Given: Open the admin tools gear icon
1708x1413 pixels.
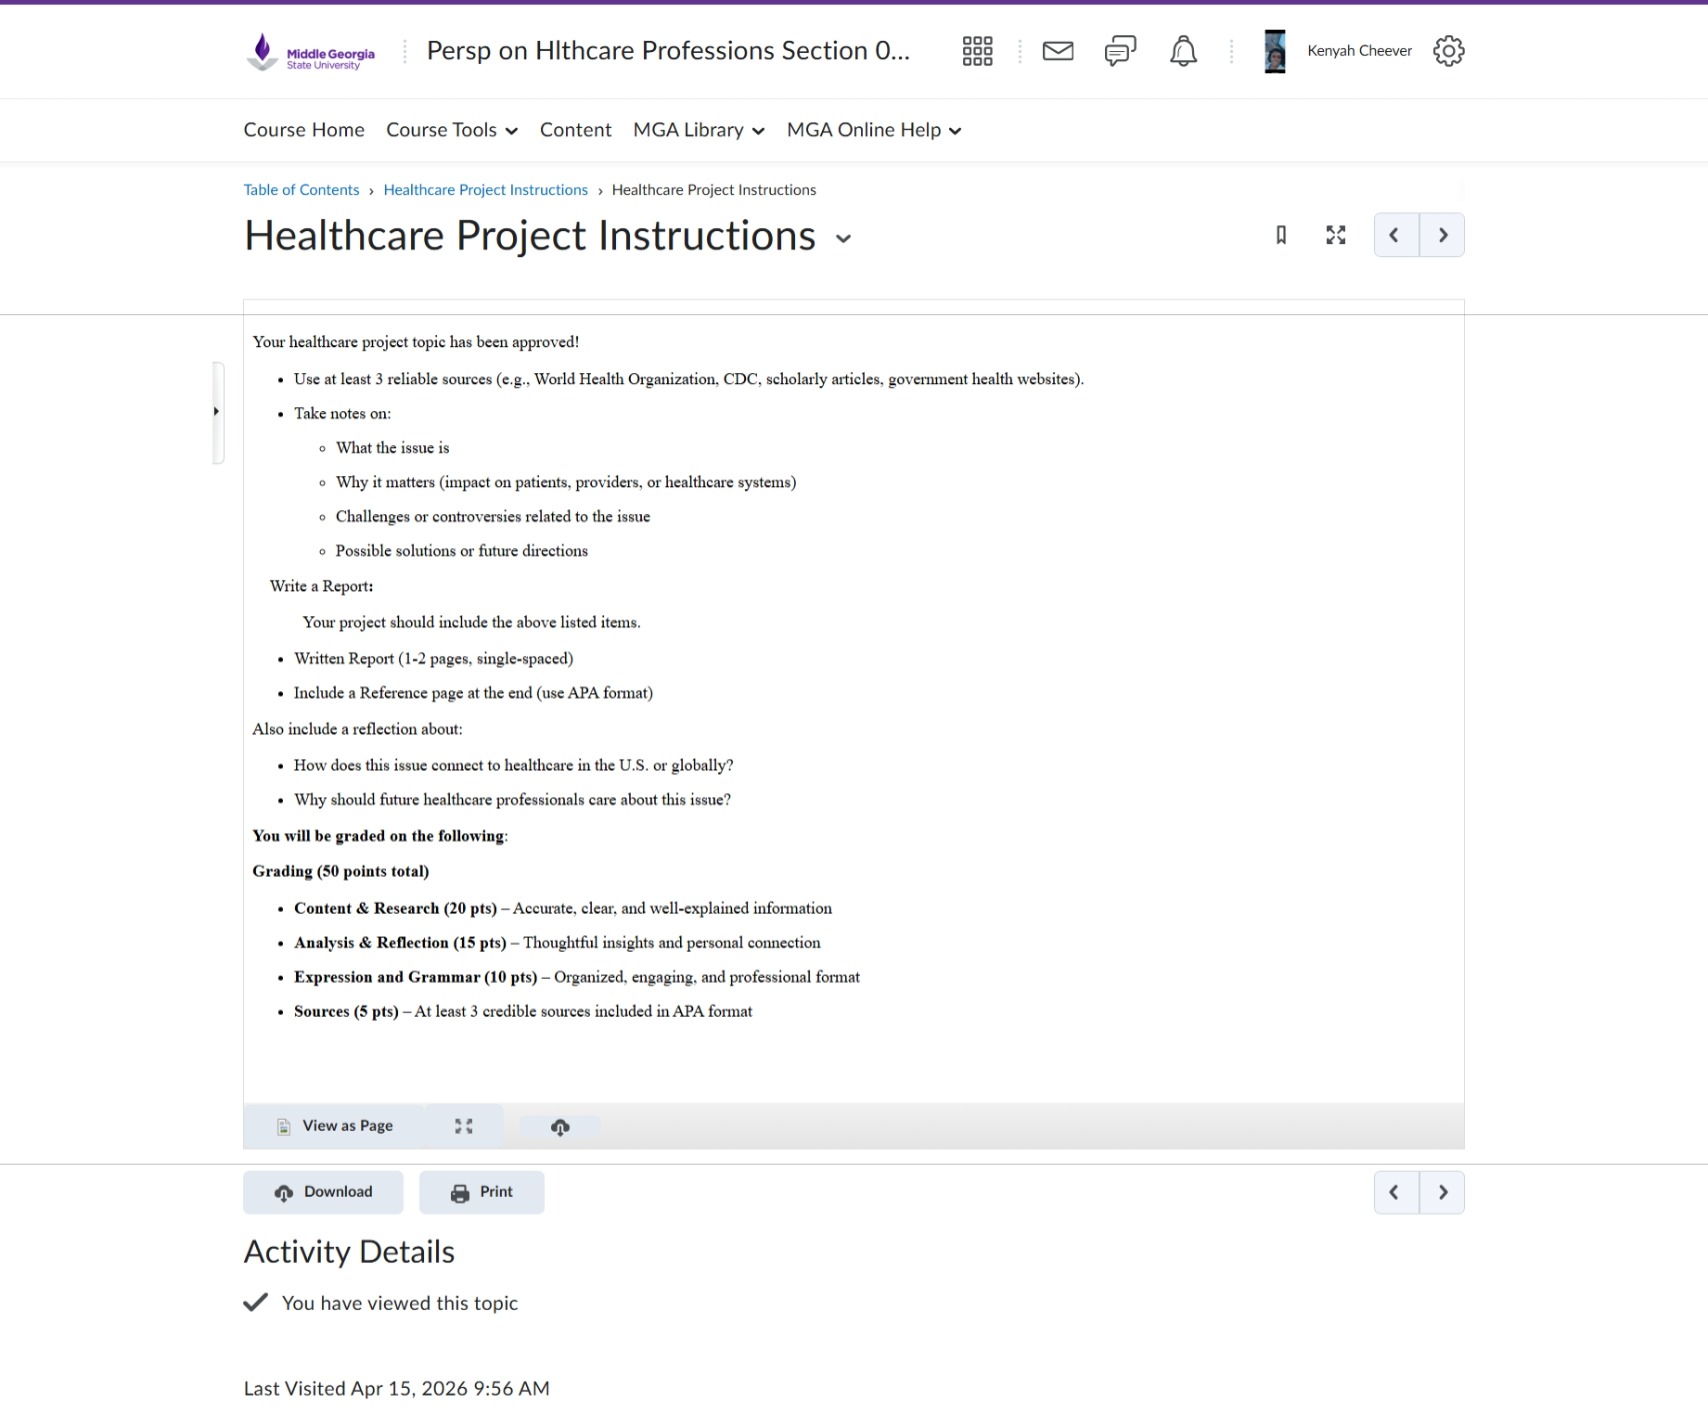Looking at the screenshot, I should coord(1448,51).
